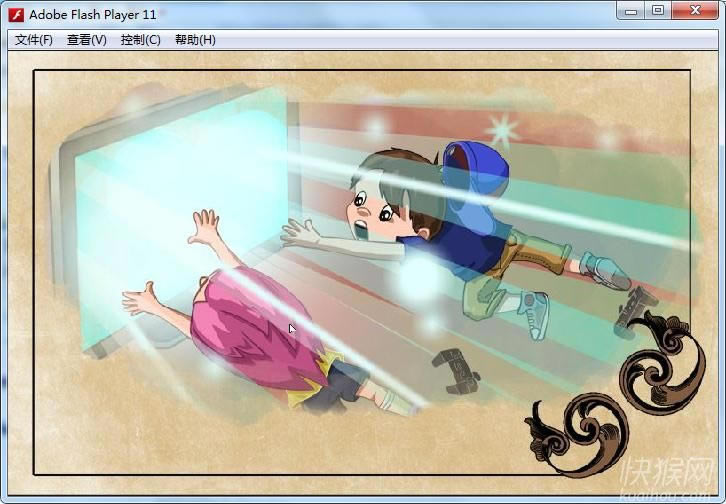This screenshot has height=504, width=726.
Task: Click the red Flash Player title bar icon
Action: coord(16,14)
